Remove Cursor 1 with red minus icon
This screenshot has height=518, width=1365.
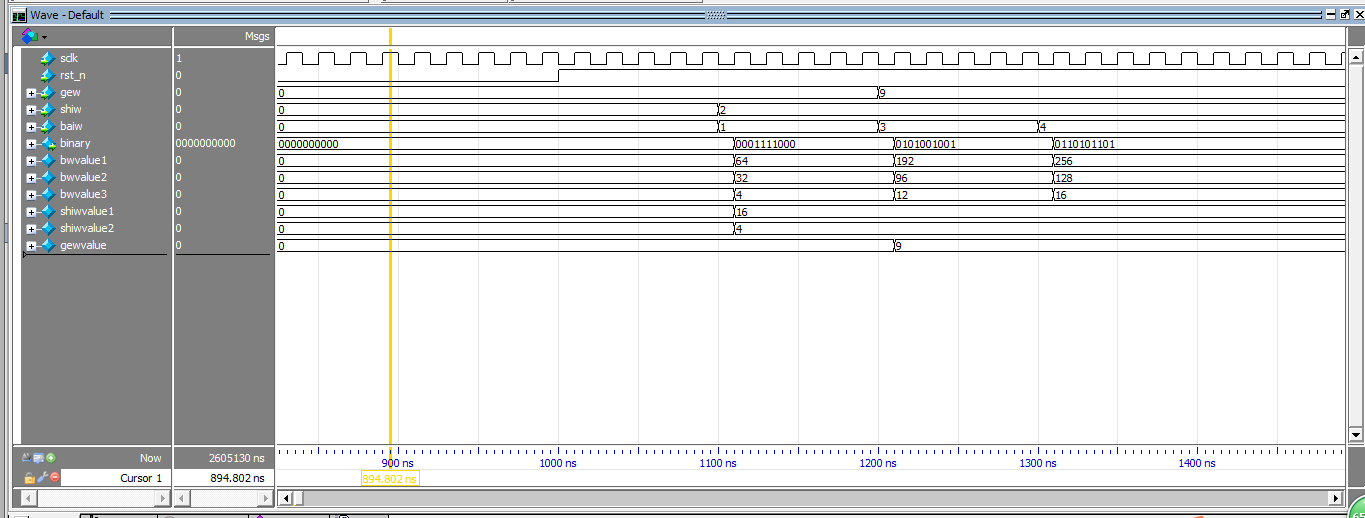point(54,478)
